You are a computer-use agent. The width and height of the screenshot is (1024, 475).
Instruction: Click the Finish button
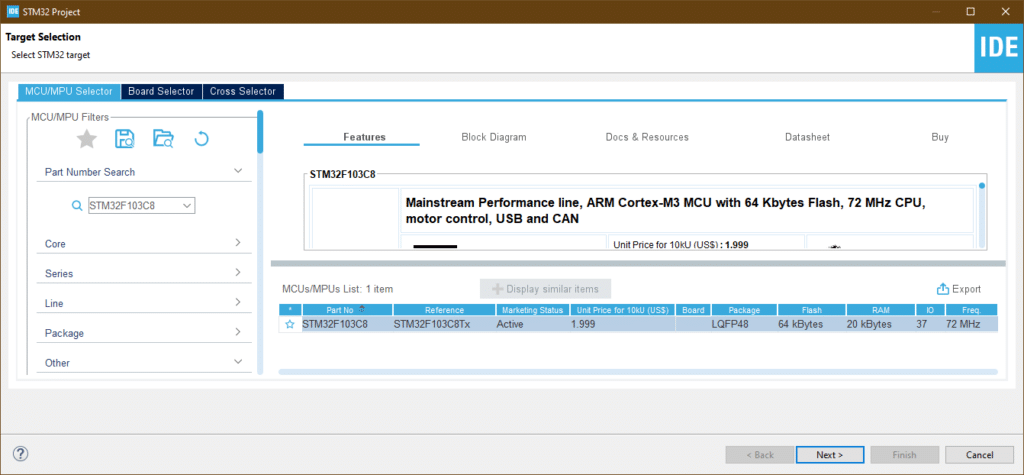tap(904, 454)
